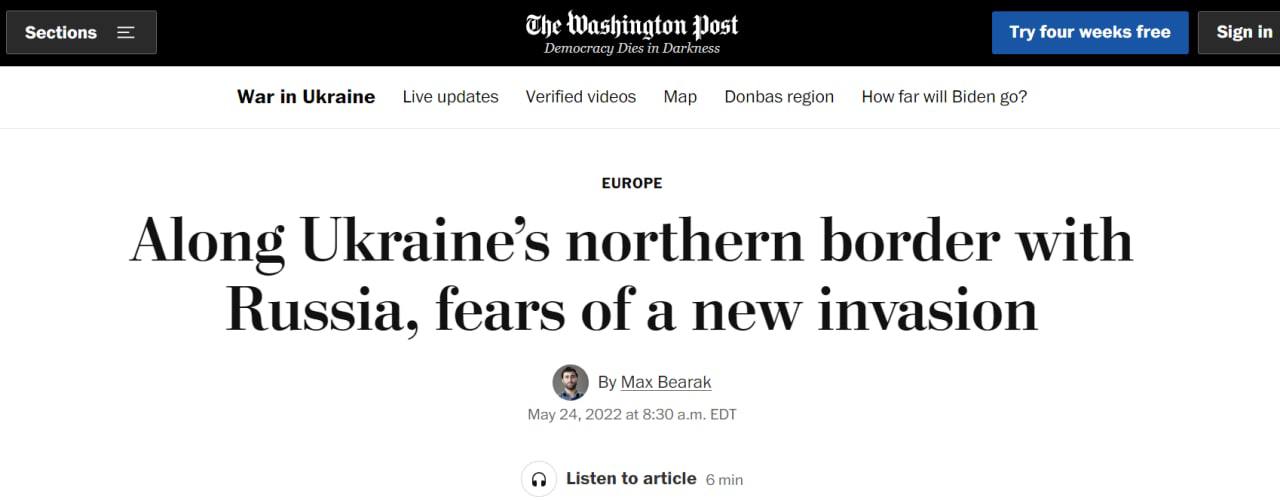Click the Sign in button
This screenshot has height=500, width=1280.
1243,32
